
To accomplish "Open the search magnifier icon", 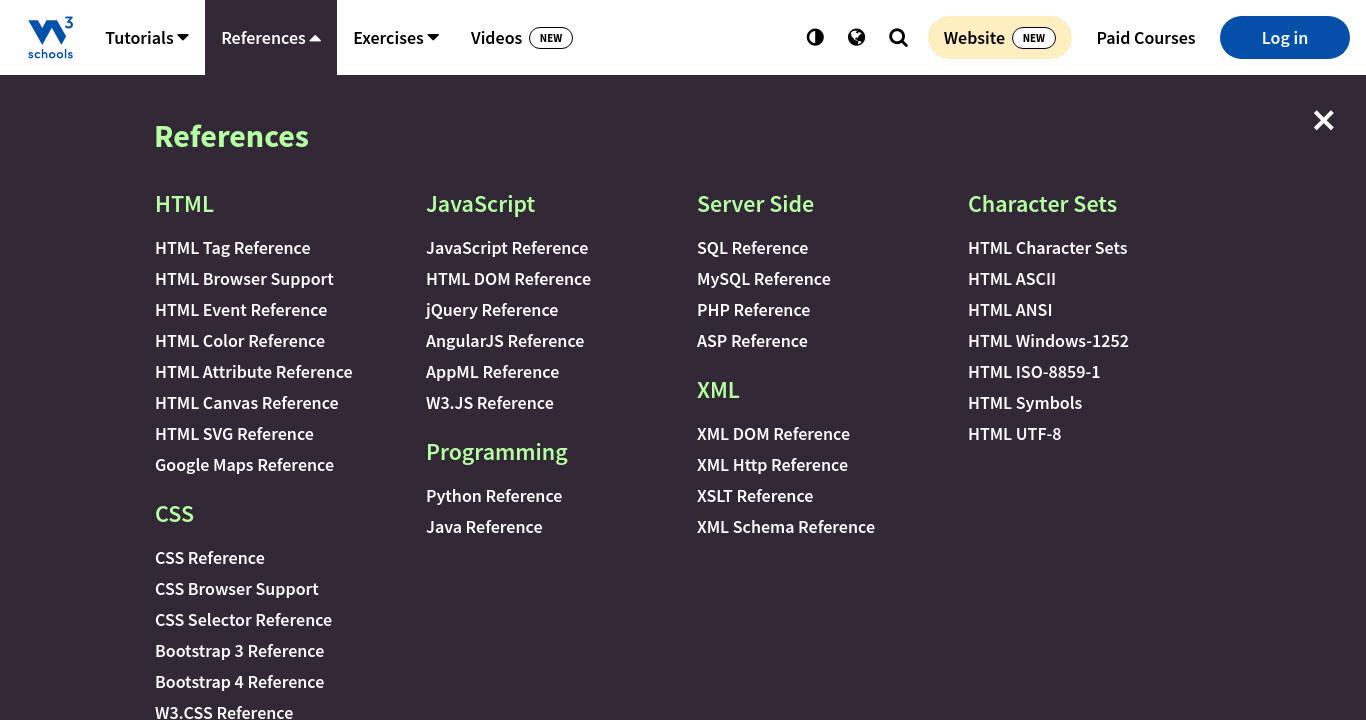I will (x=898, y=38).
